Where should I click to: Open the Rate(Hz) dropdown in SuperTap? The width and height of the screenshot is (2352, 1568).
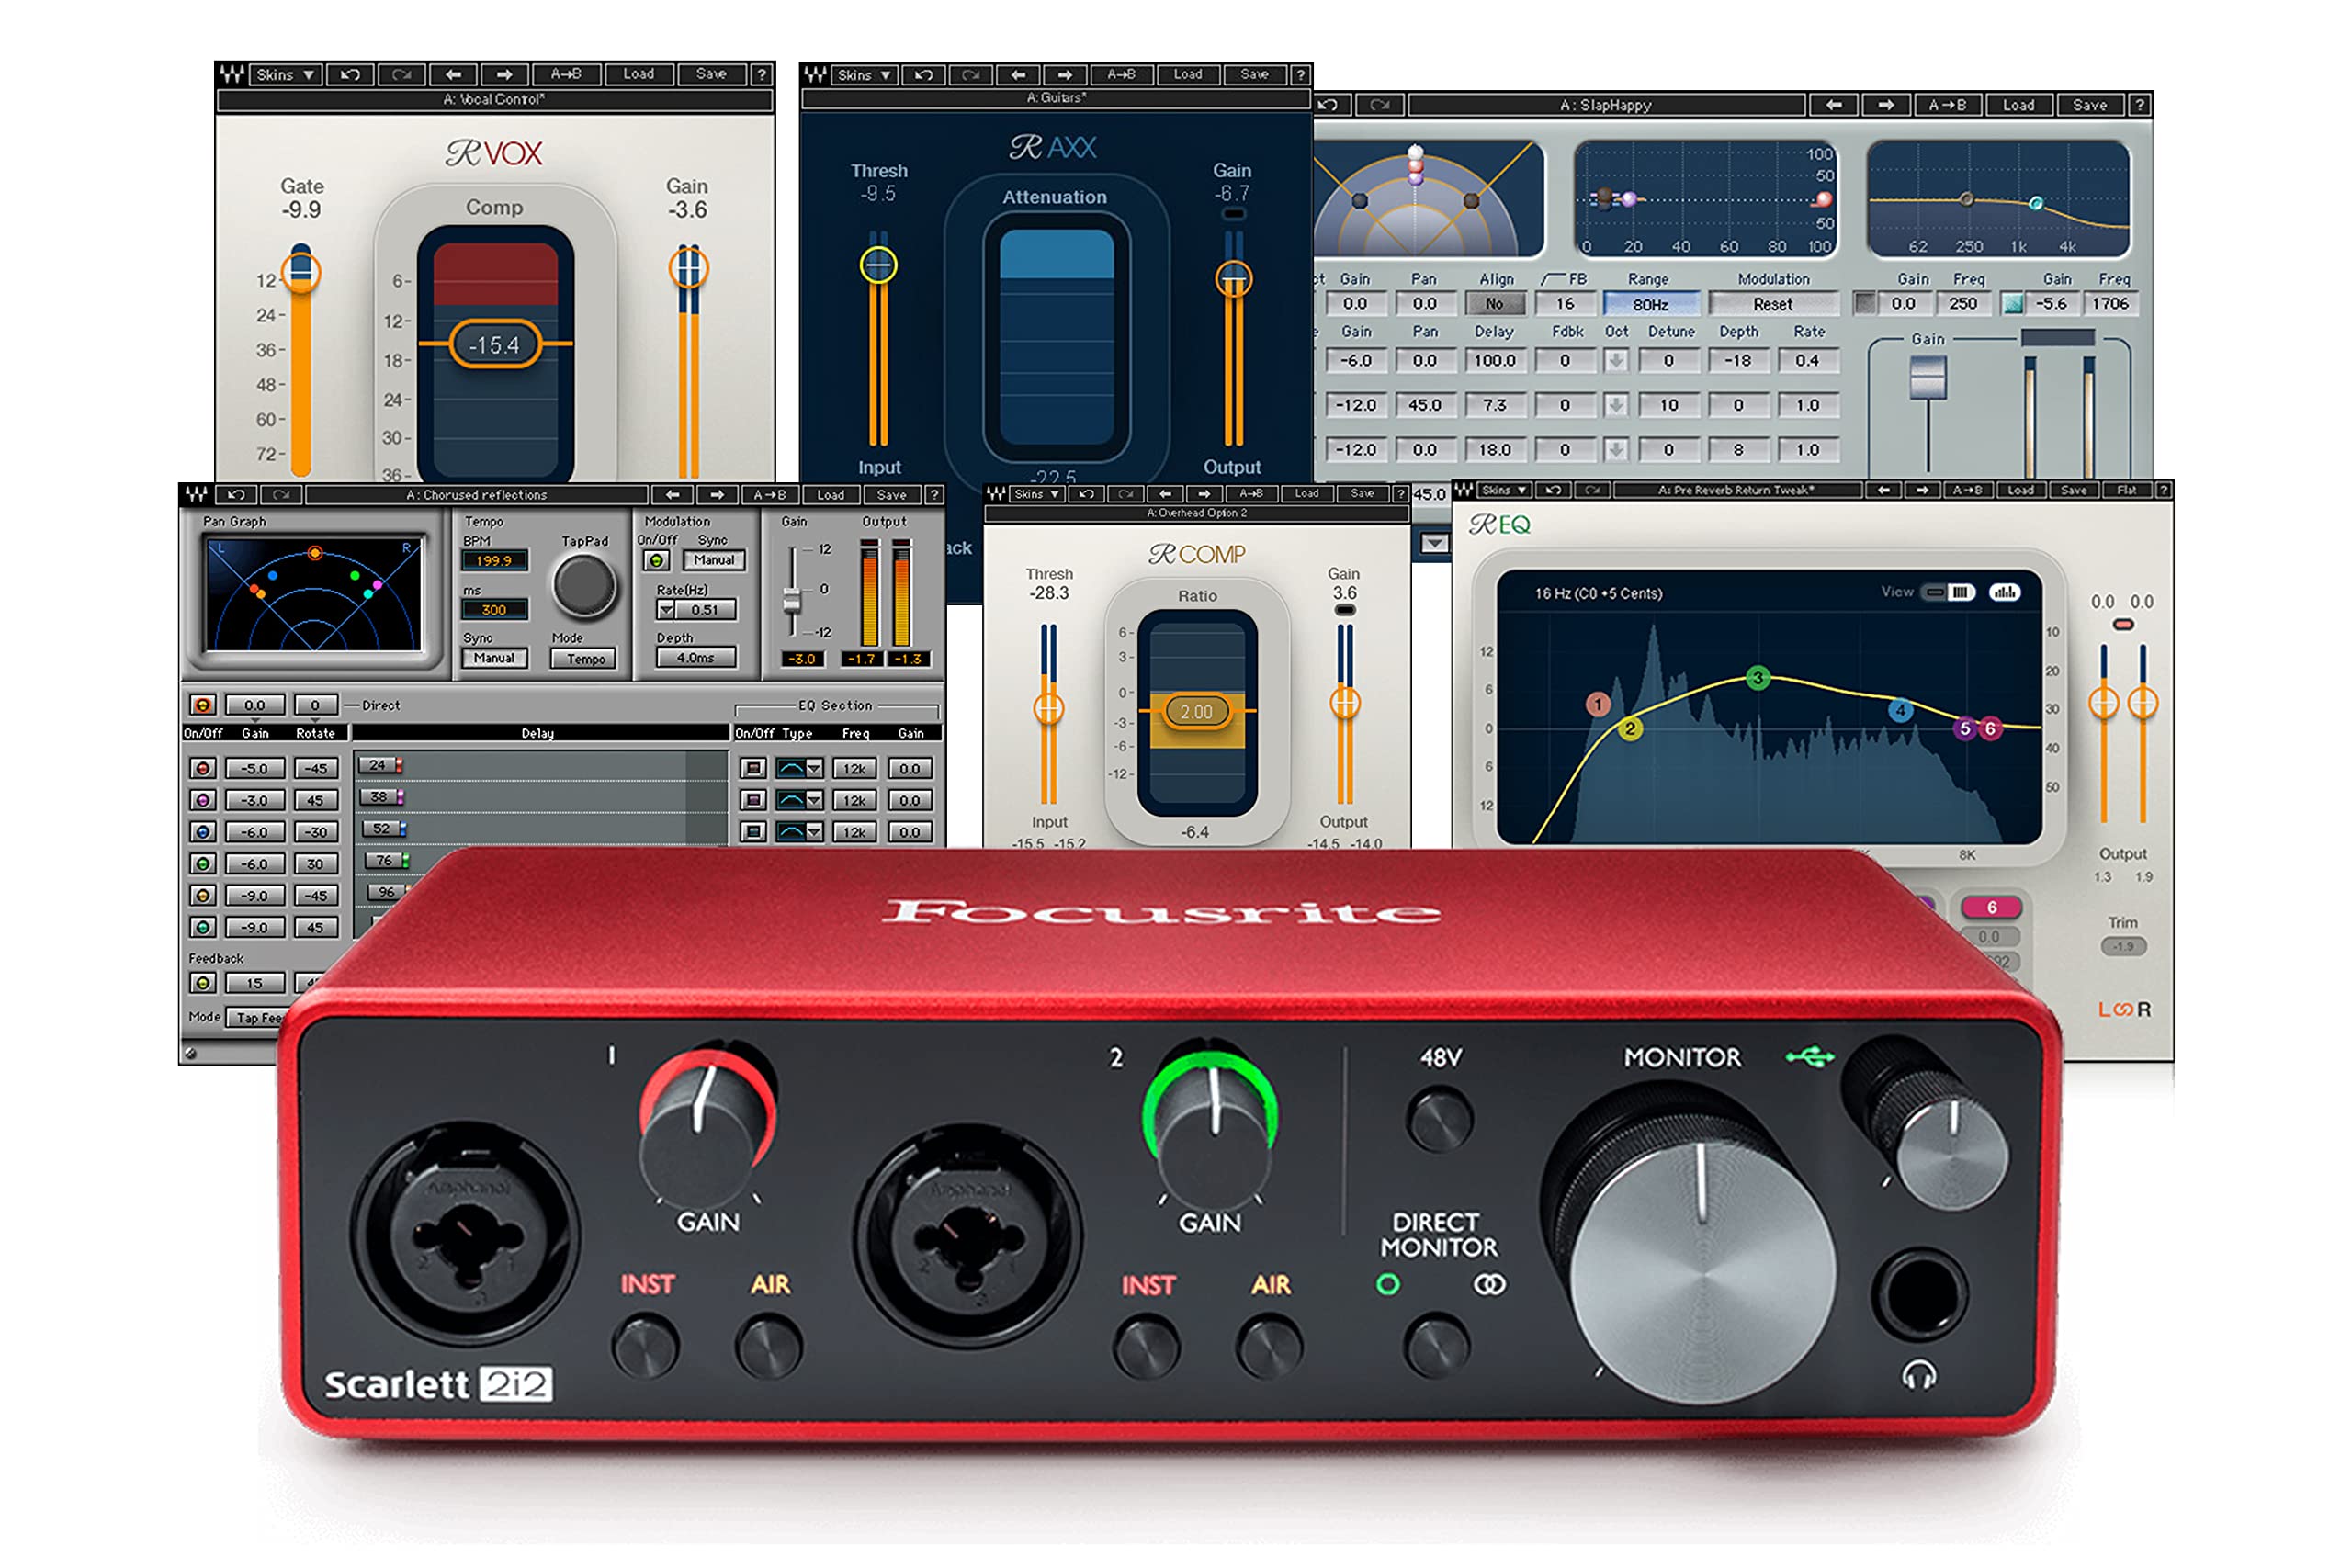666,611
